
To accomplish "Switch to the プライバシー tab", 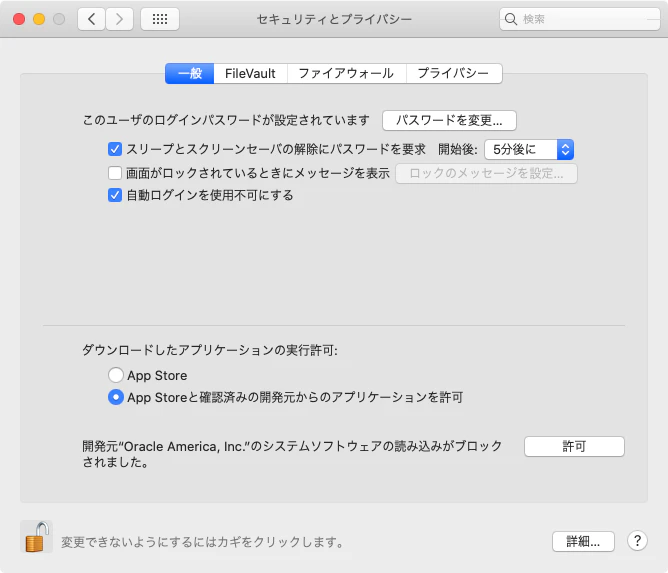I will 454,74.
